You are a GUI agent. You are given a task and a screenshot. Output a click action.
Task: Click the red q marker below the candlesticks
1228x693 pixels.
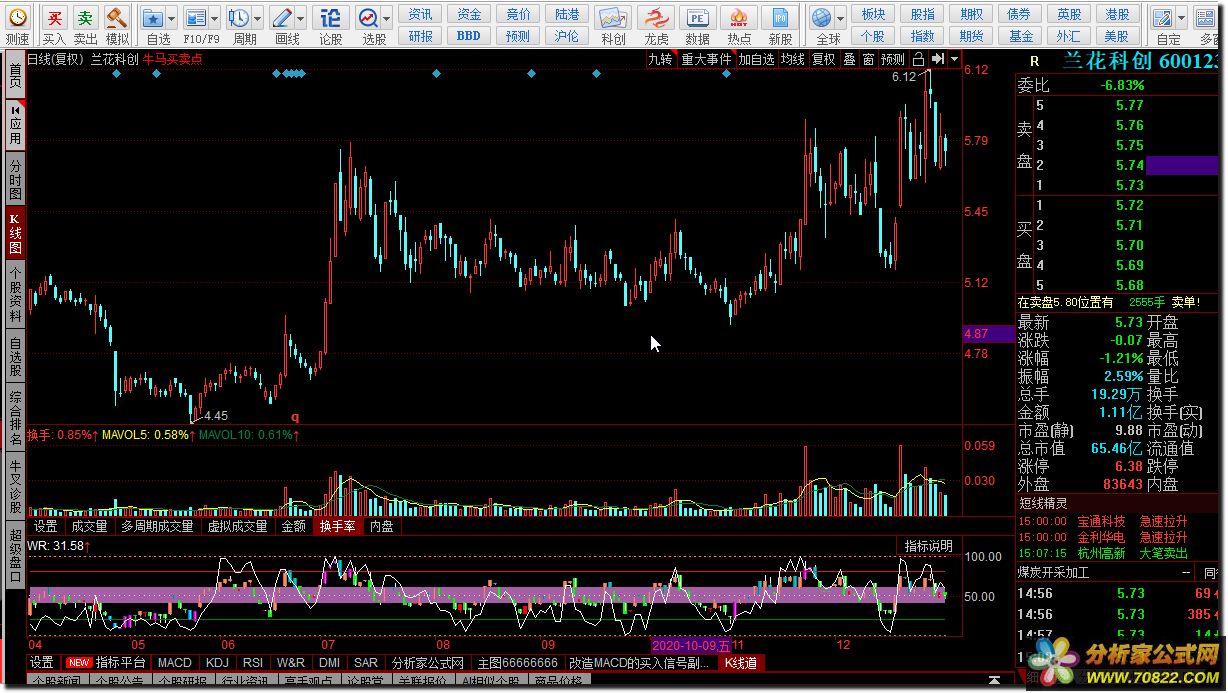coord(295,417)
